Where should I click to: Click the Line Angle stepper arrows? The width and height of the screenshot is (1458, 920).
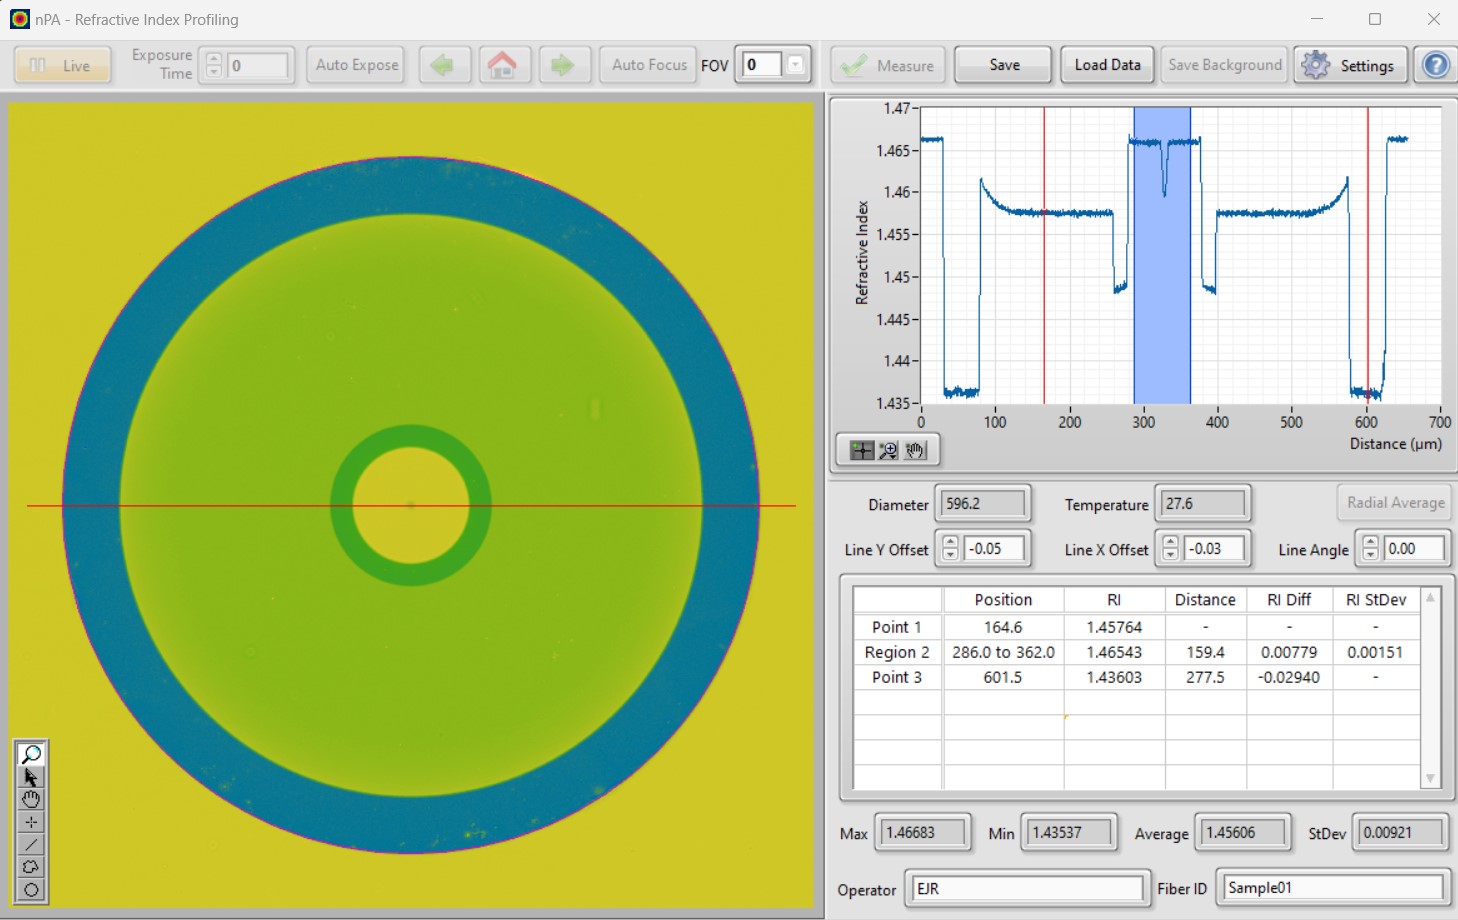pos(1371,548)
